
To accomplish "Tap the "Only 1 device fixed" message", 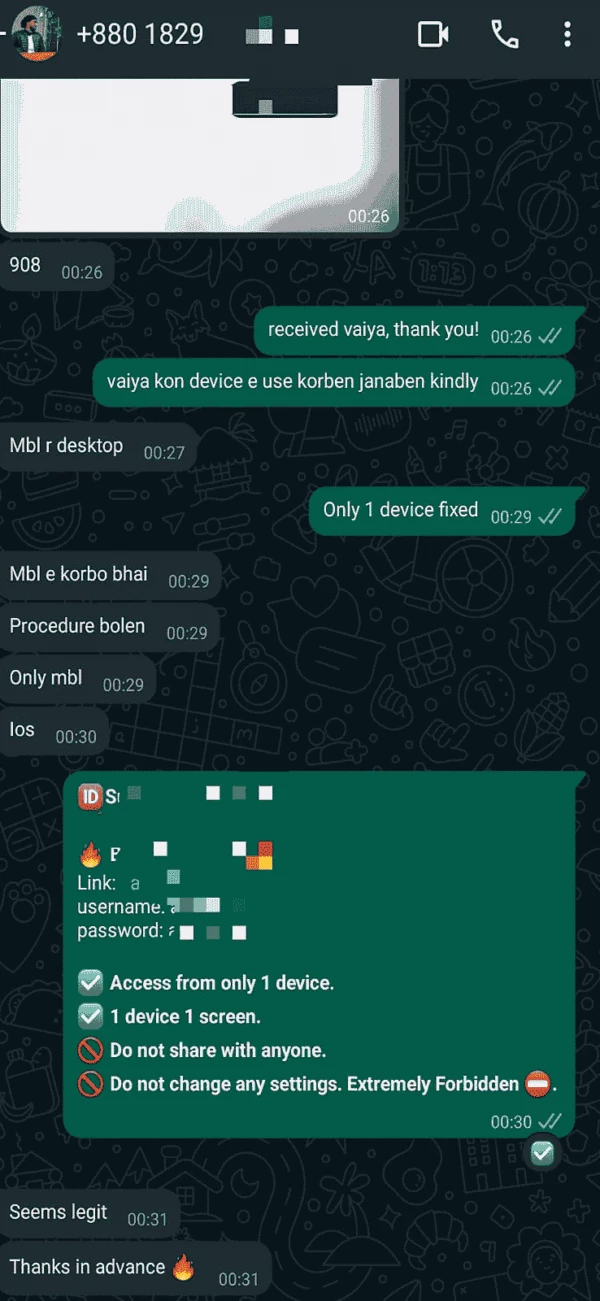I will 442,512.
